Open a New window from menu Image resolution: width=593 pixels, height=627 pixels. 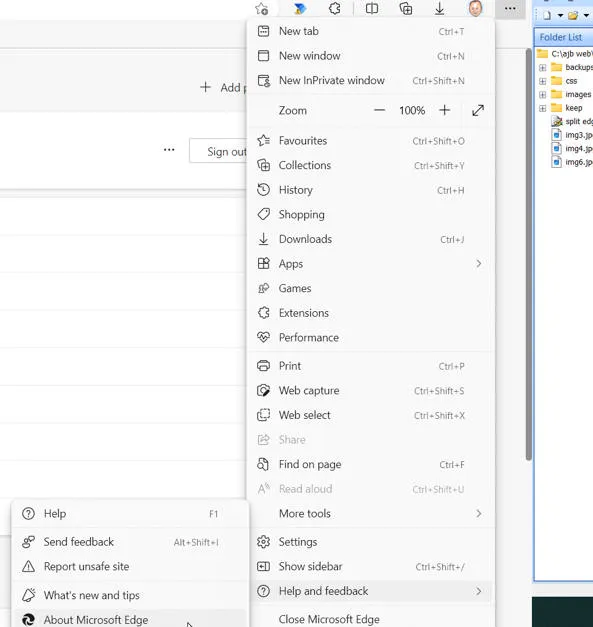pyautogui.click(x=371, y=56)
